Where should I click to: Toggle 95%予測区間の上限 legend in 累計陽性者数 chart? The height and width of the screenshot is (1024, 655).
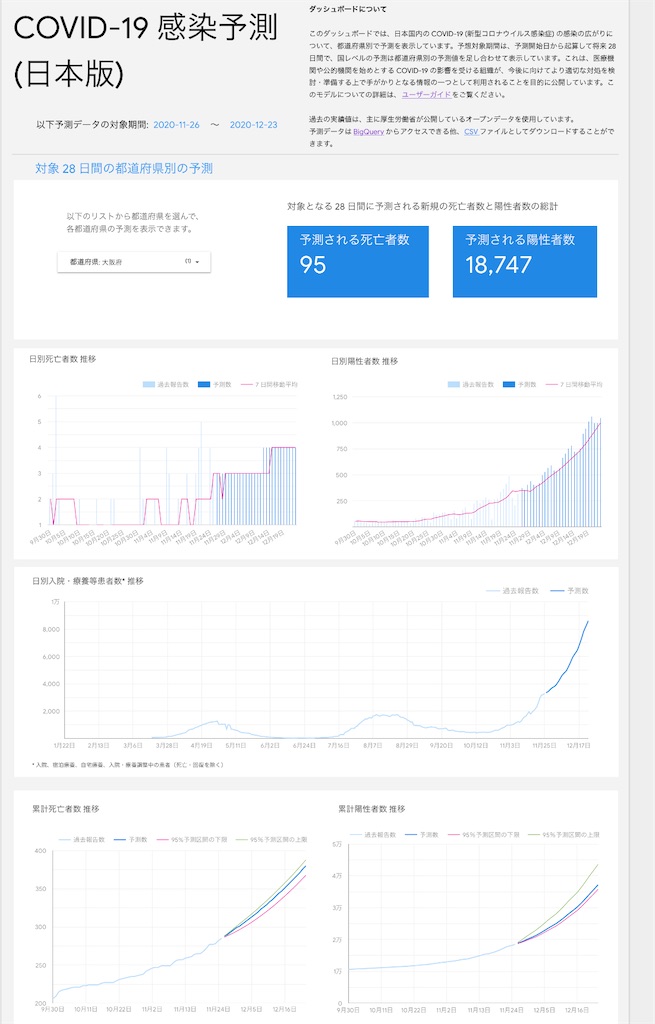[x=564, y=835]
